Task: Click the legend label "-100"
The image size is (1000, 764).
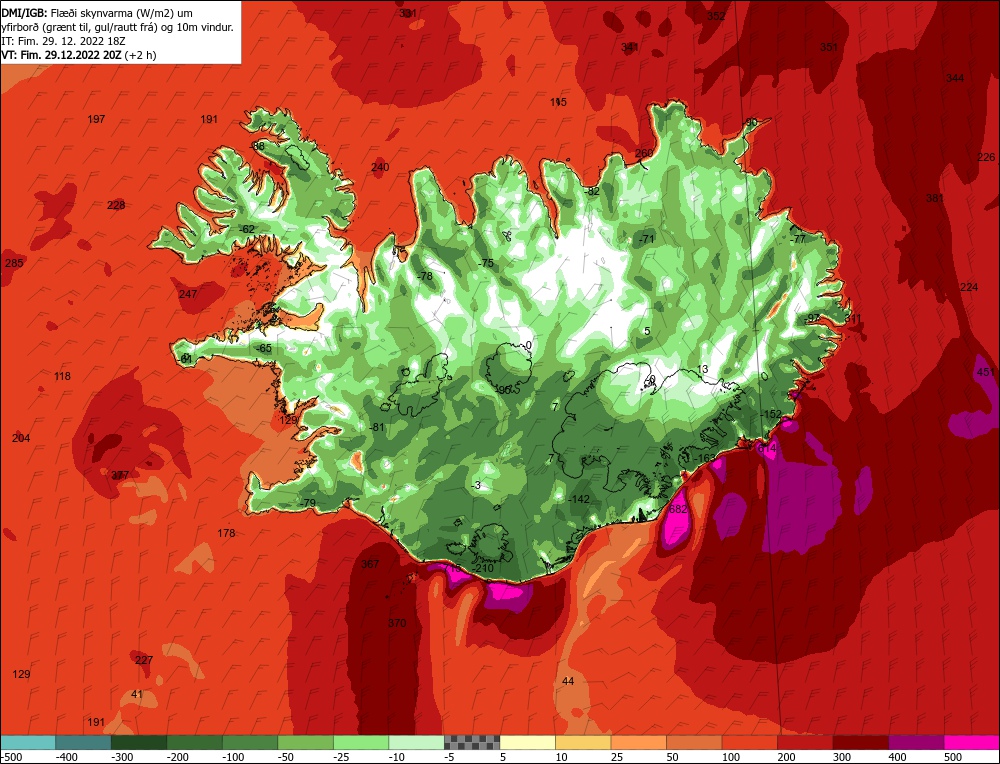Action: tap(233, 757)
